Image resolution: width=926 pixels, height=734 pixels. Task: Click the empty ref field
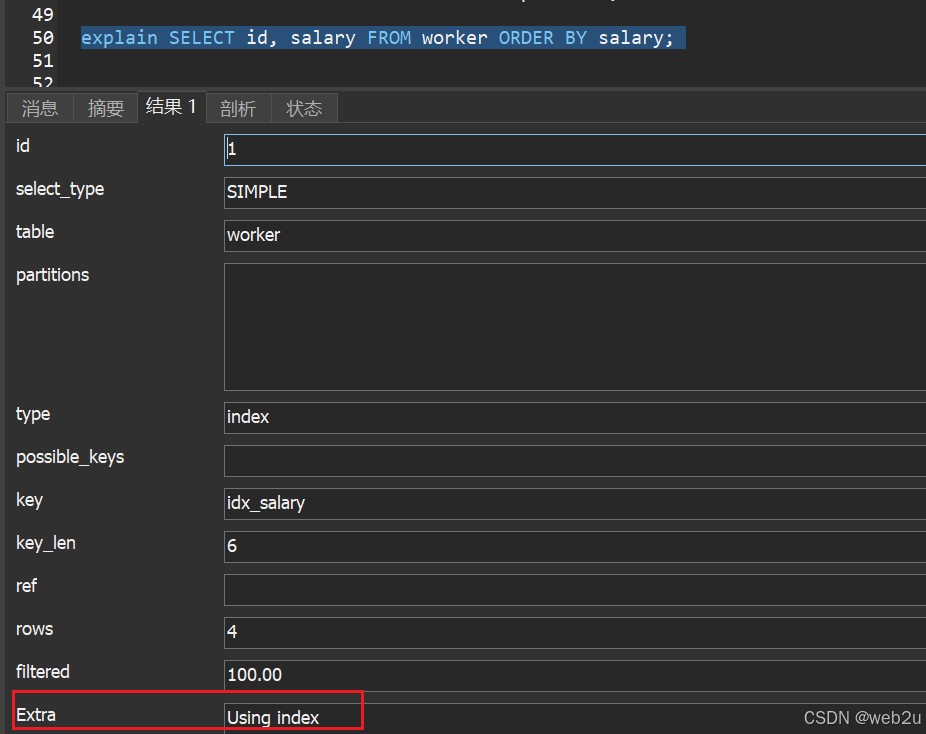[574, 589]
